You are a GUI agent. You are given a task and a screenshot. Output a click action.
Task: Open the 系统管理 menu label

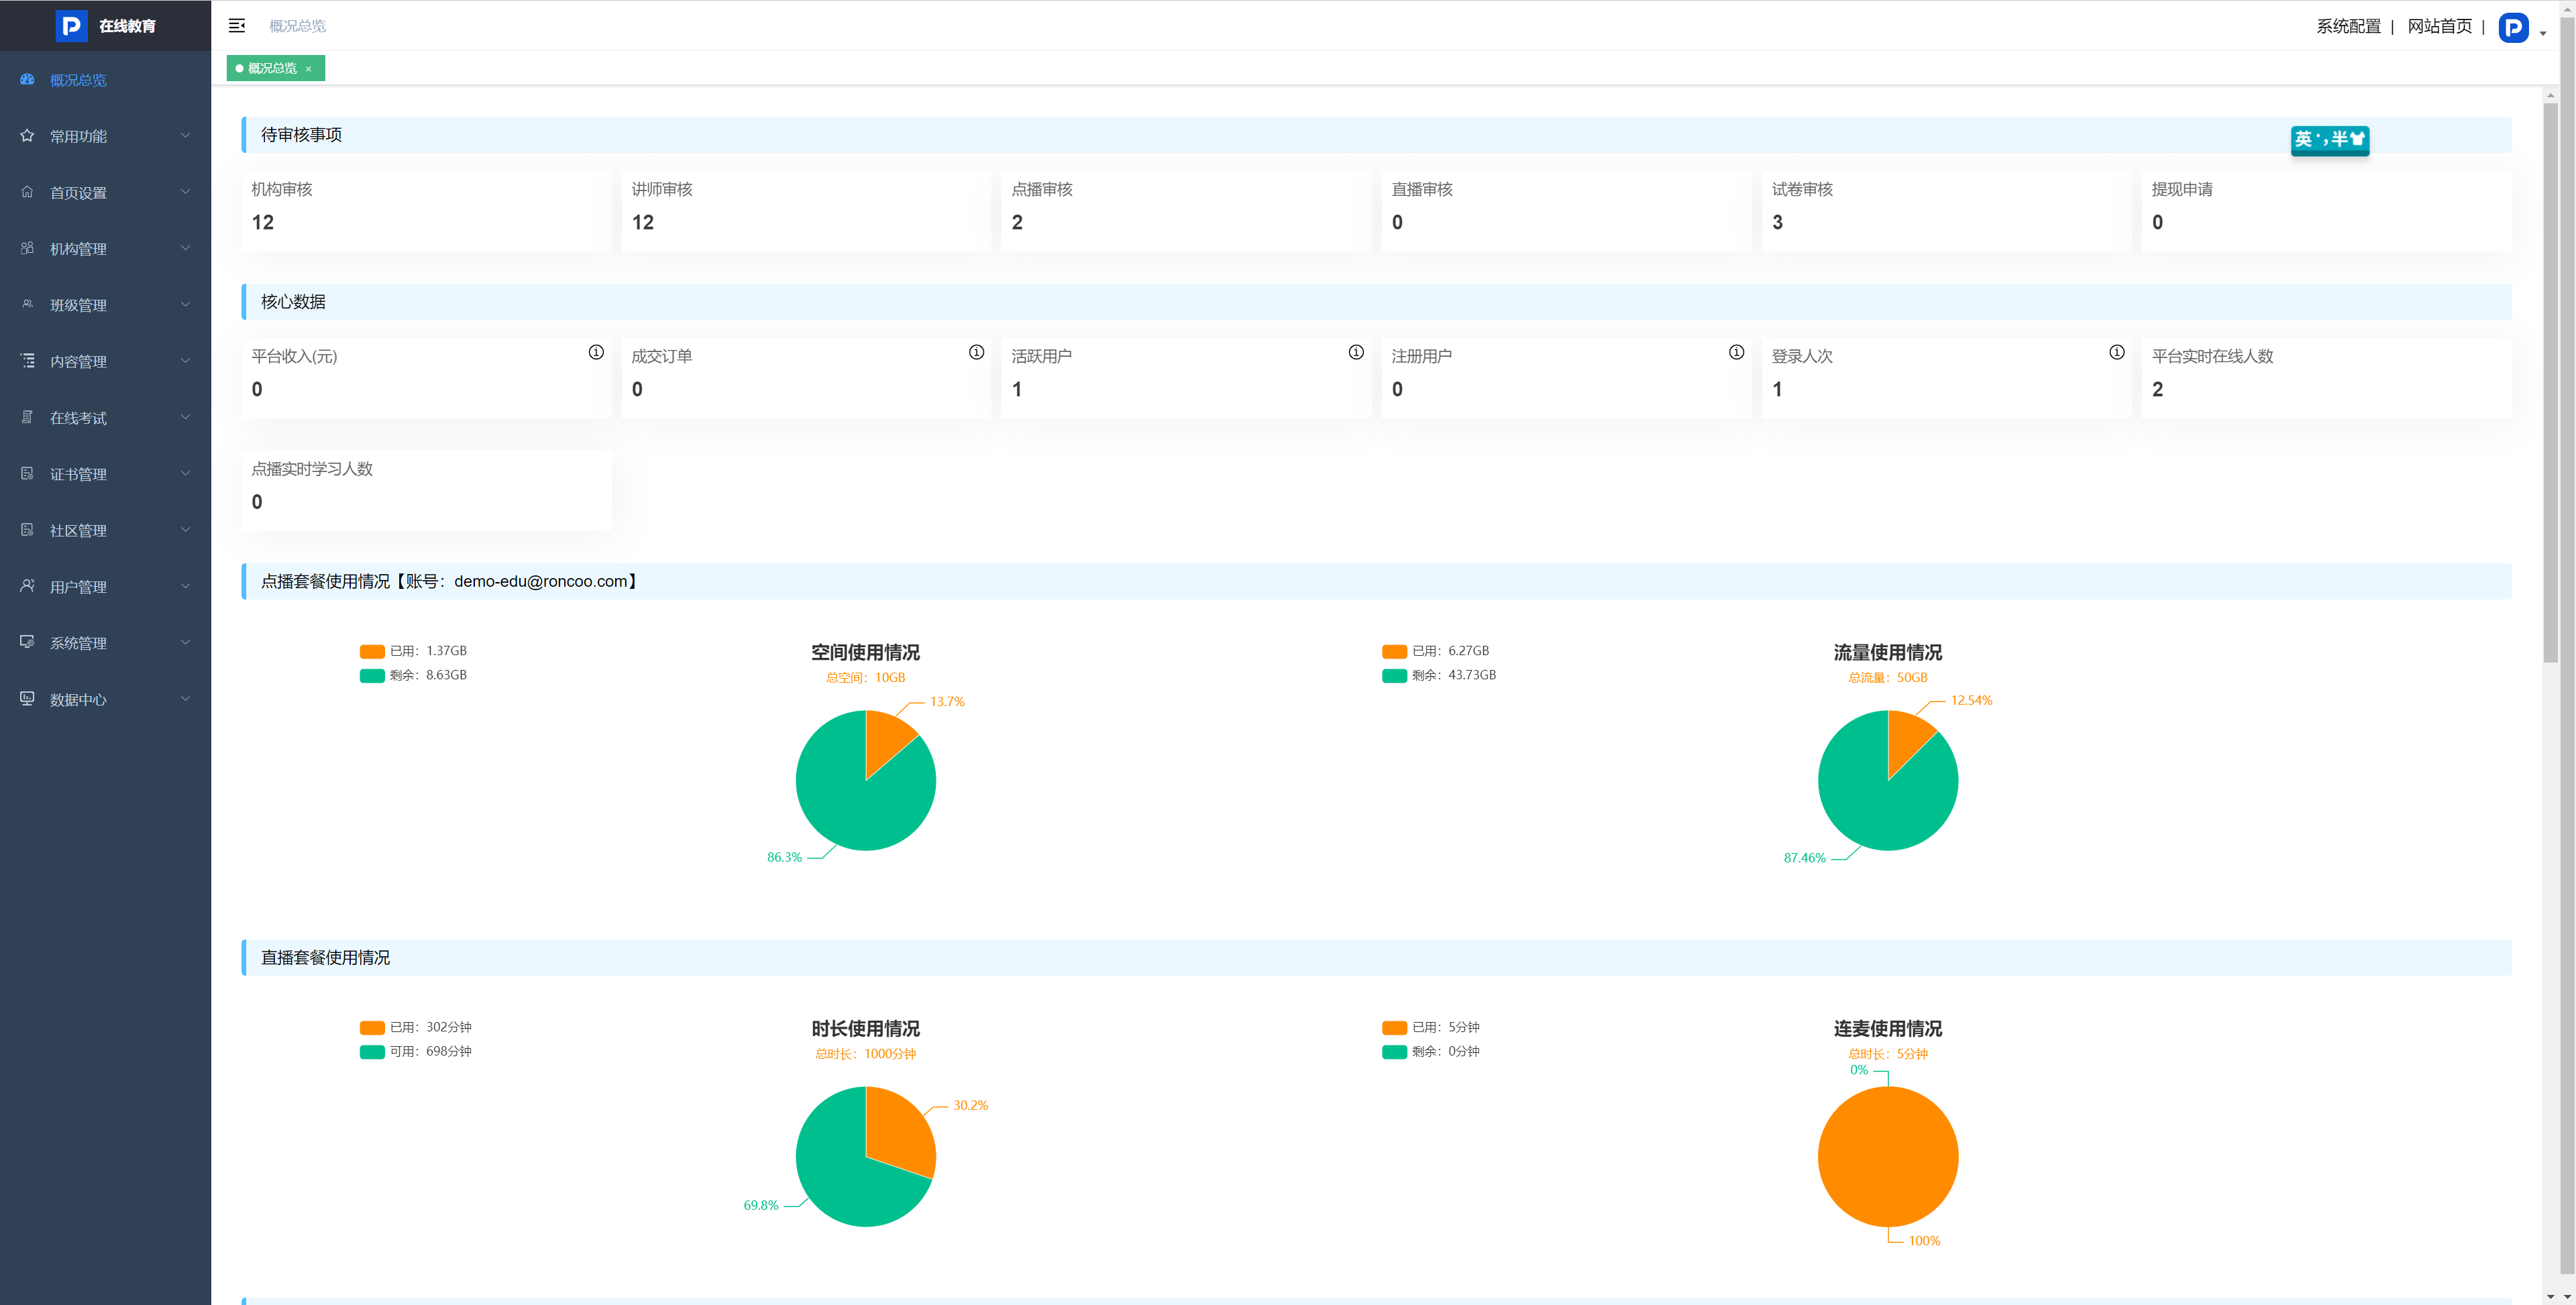78,643
